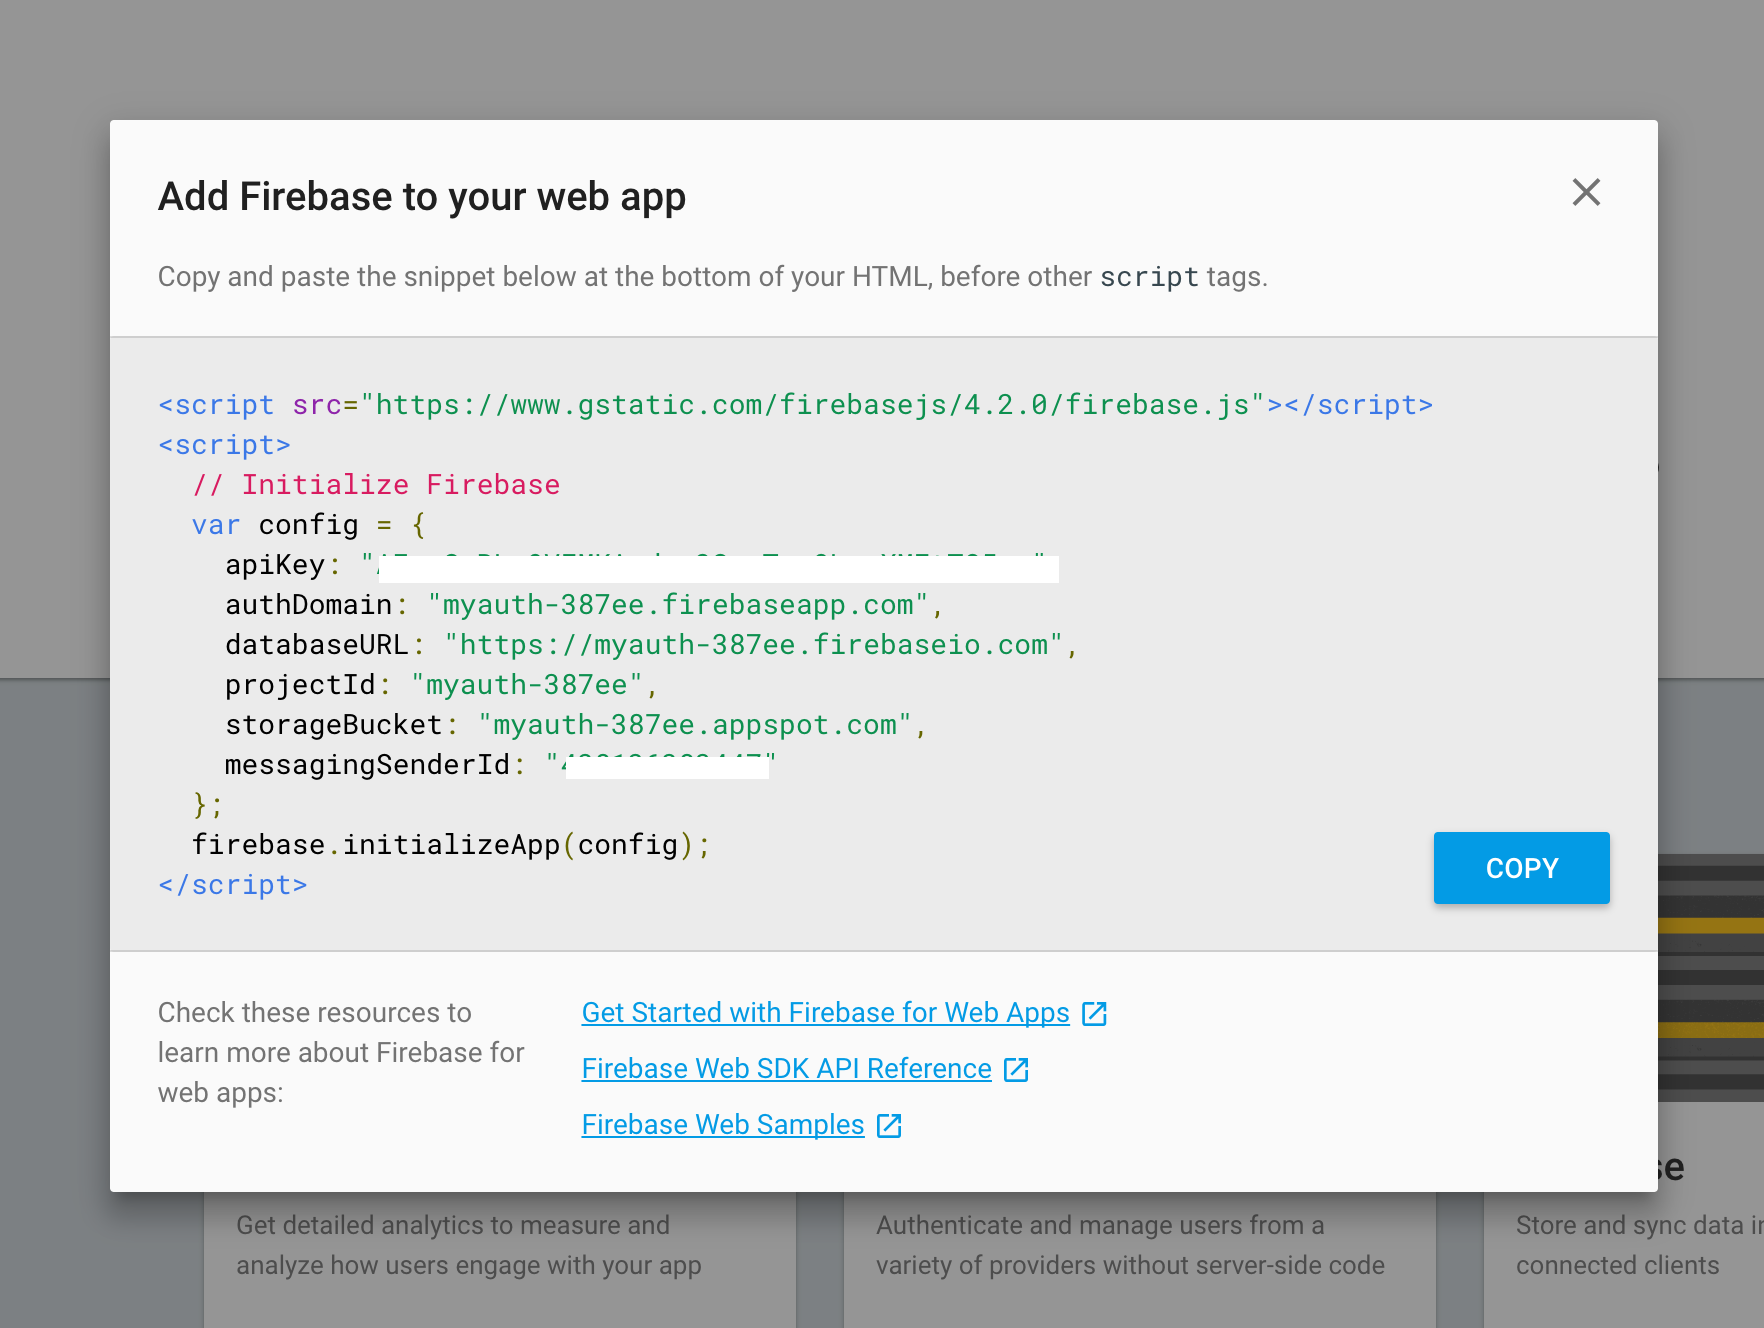Open Firebase Web Samples link
The image size is (1764, 1328).
[722, 1125]
